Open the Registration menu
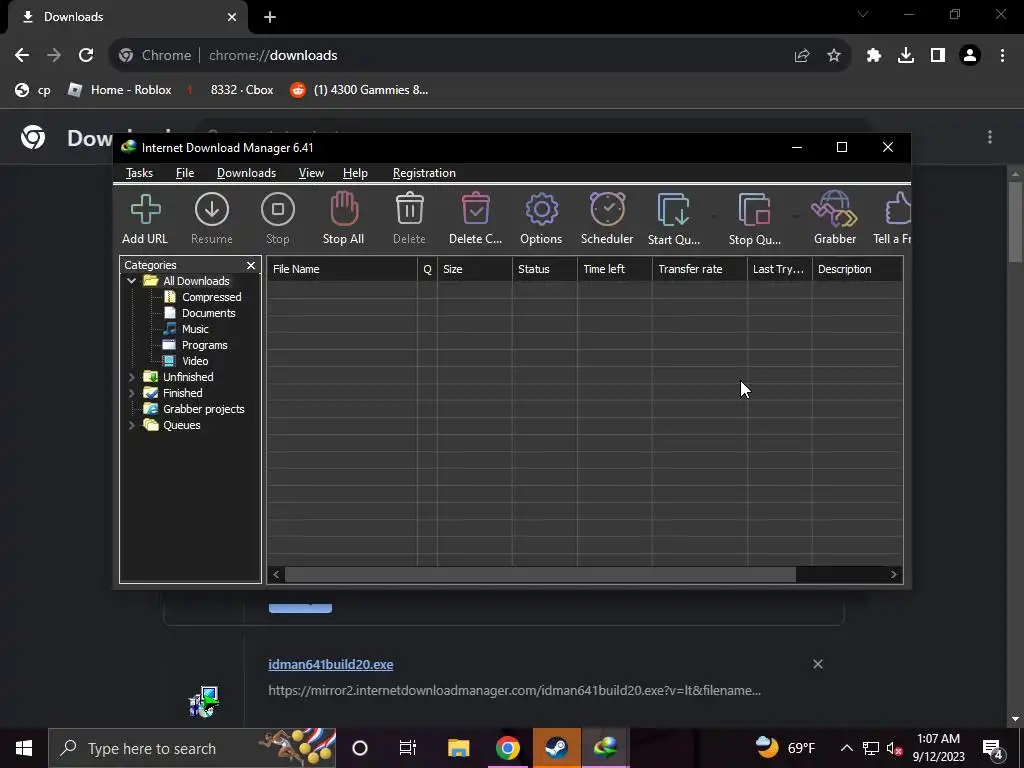Screen dimensions: 1024x768 click(424, 173)
